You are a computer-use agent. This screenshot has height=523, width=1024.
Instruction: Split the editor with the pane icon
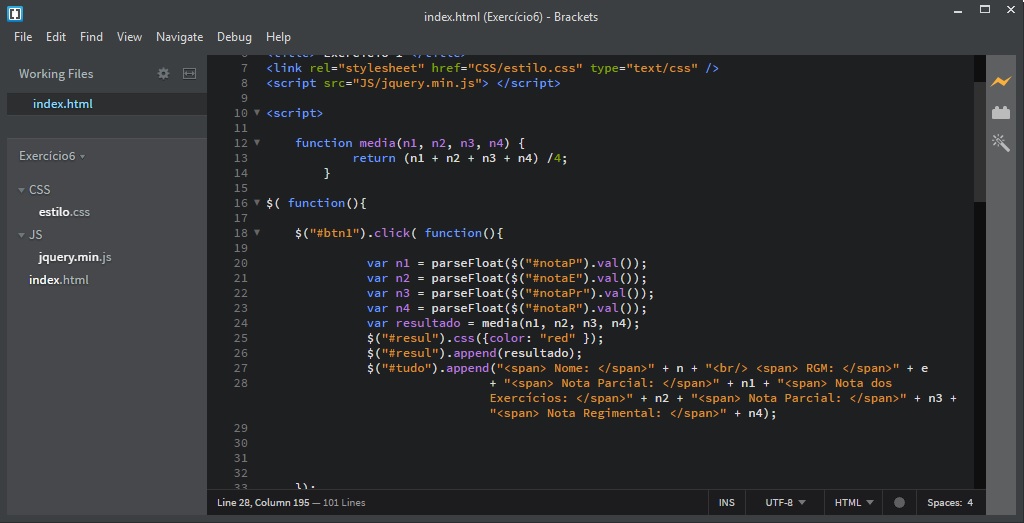tap(189, 74)
